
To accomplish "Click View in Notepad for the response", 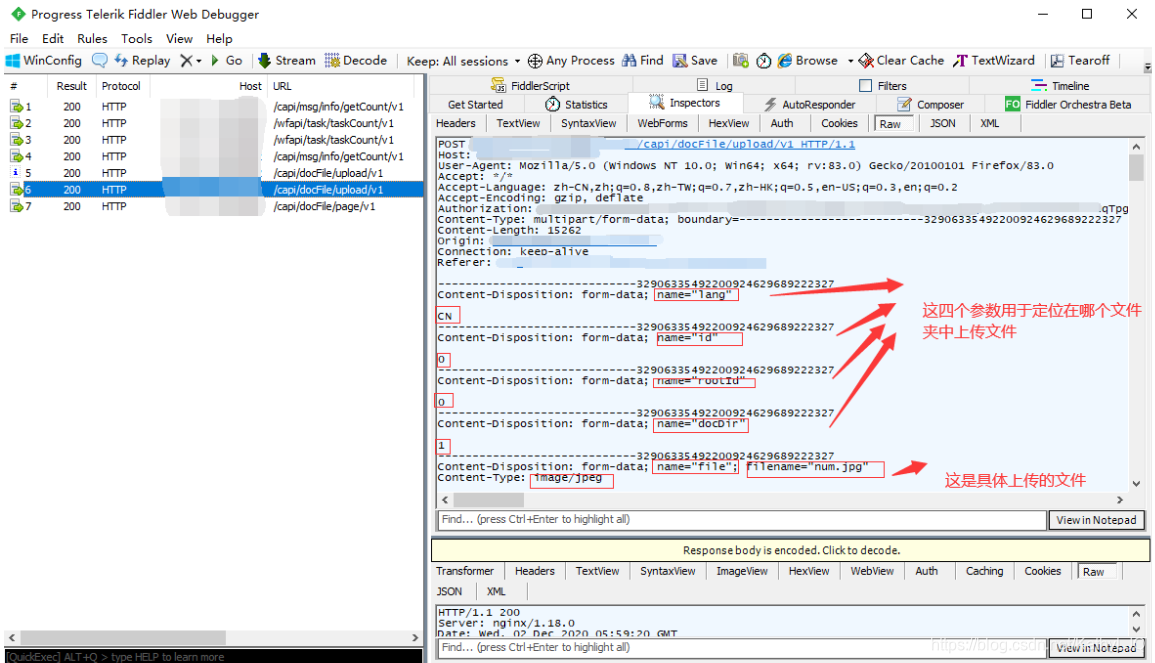I will coord(1096,648).
